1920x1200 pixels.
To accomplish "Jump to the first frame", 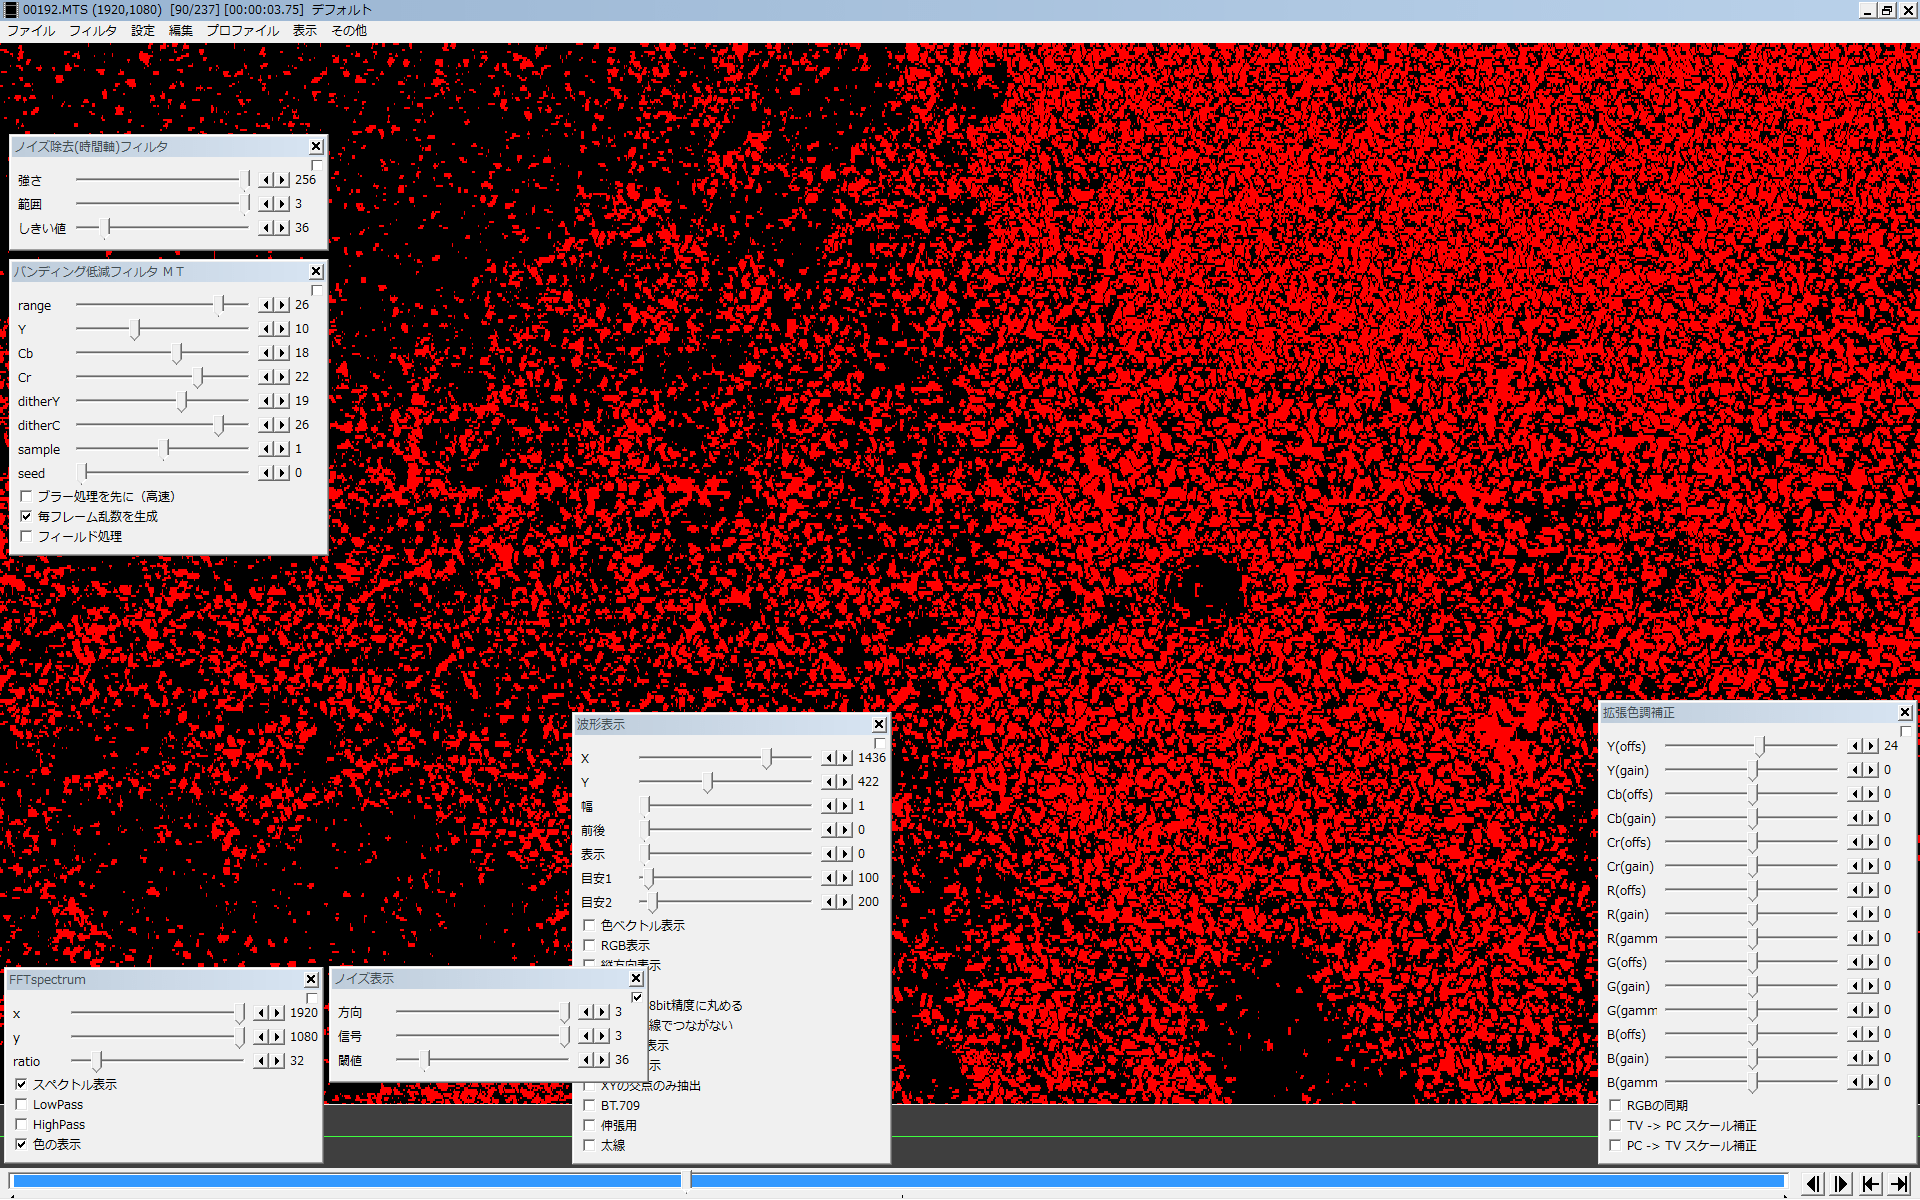I will point(1870,1184).
